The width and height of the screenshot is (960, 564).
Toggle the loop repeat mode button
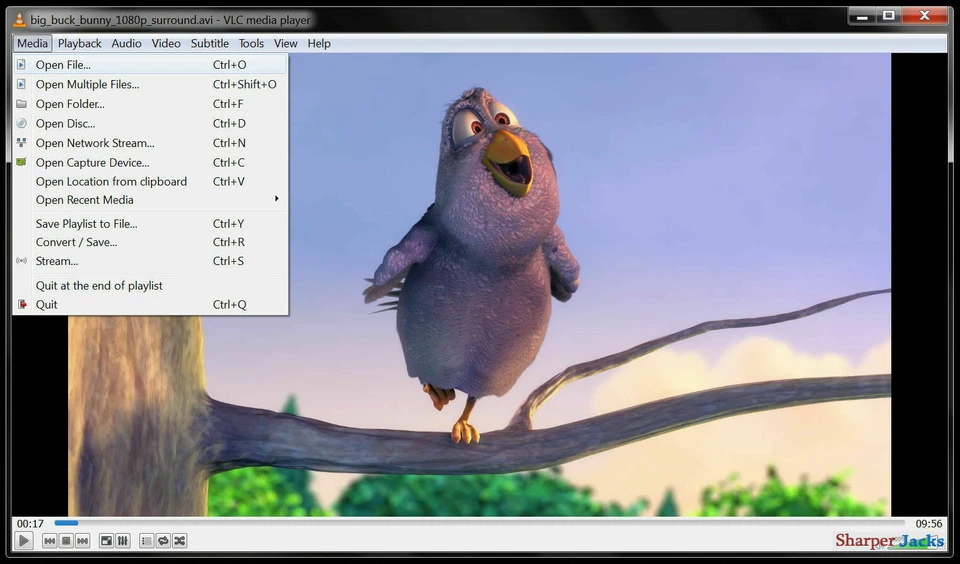pyautogui.click(x=163, y=541)
